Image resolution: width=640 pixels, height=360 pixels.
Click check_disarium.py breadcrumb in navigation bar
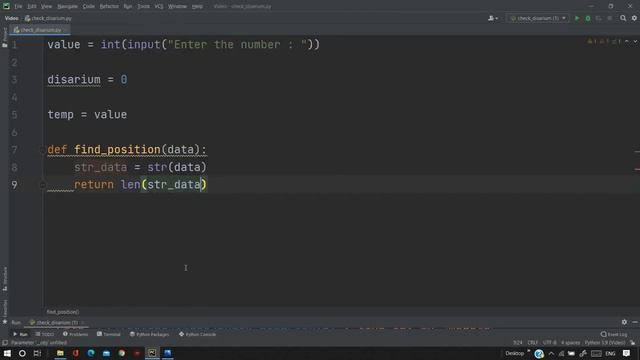pos(48,18)
